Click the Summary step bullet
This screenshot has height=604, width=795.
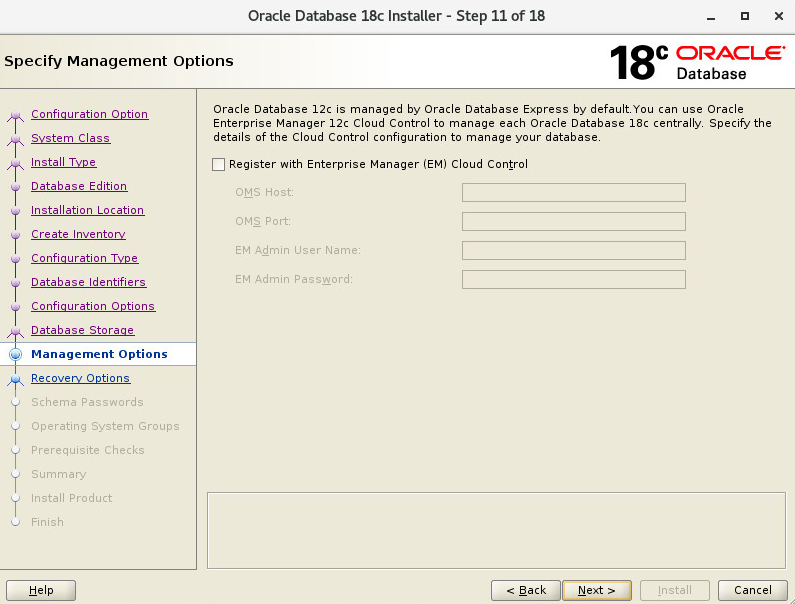point(16,474)
